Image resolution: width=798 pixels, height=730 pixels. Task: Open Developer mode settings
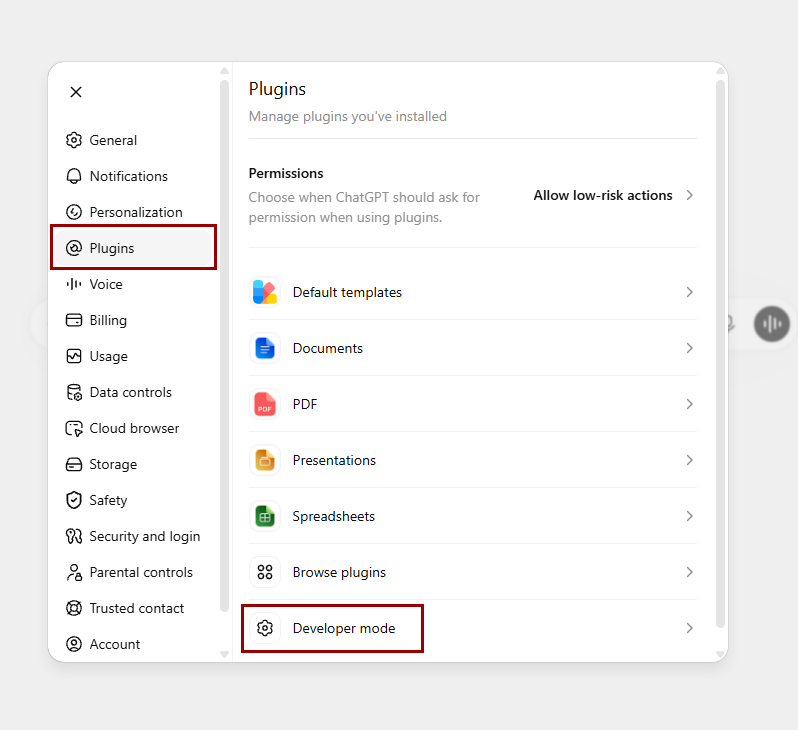pos(473,628)
